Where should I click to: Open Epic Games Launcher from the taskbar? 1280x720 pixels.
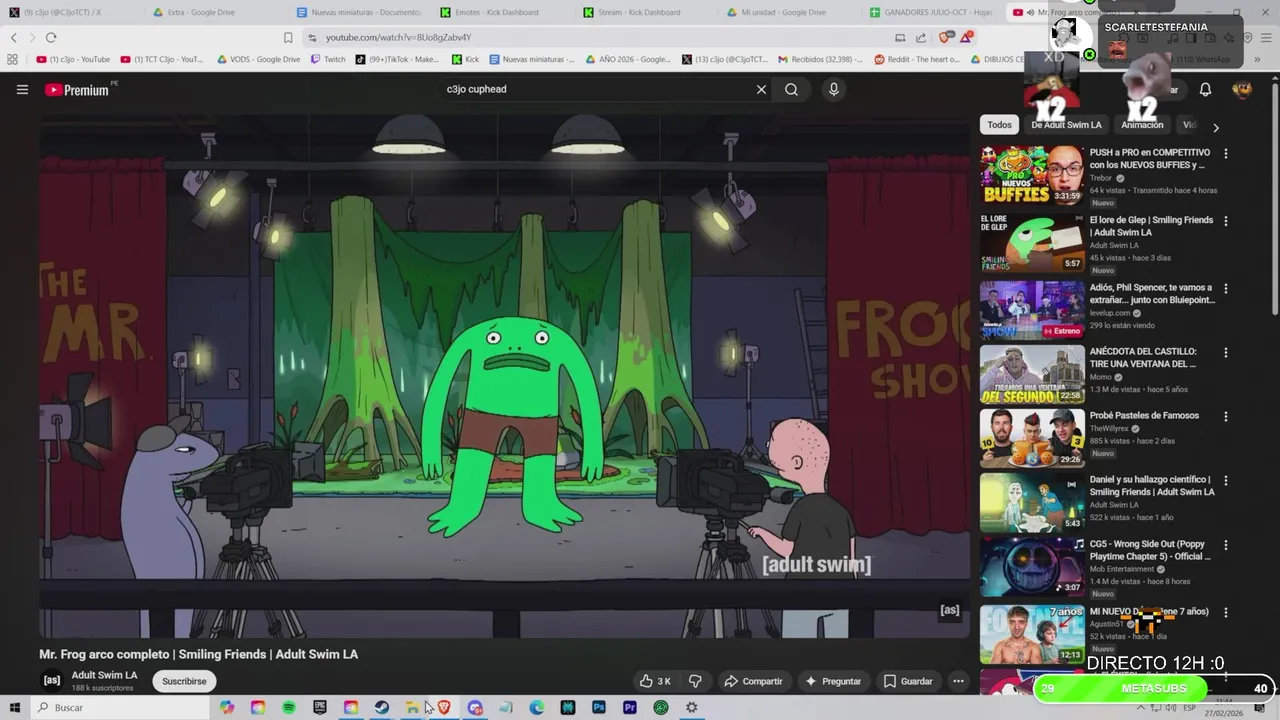(320, 707)
